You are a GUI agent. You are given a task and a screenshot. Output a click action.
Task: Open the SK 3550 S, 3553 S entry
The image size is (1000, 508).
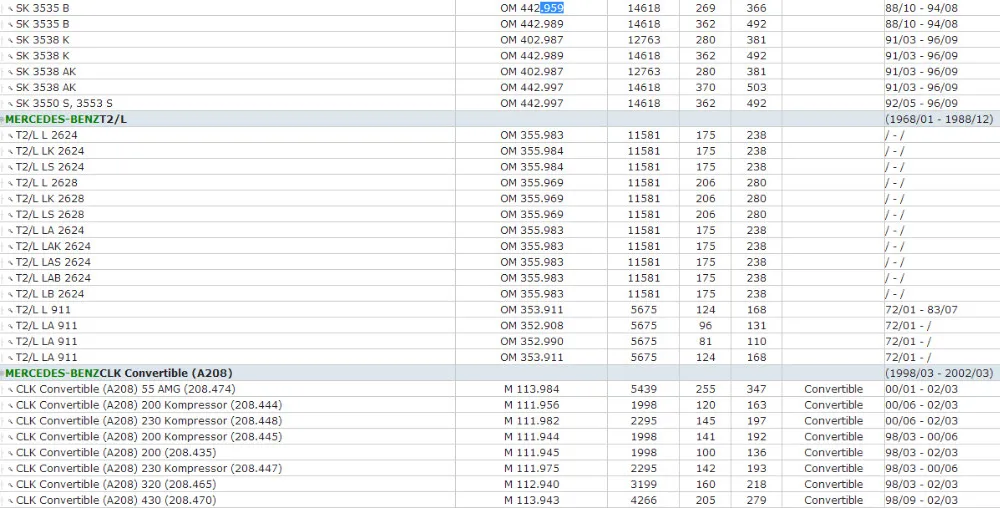click(x=64, y=103)
